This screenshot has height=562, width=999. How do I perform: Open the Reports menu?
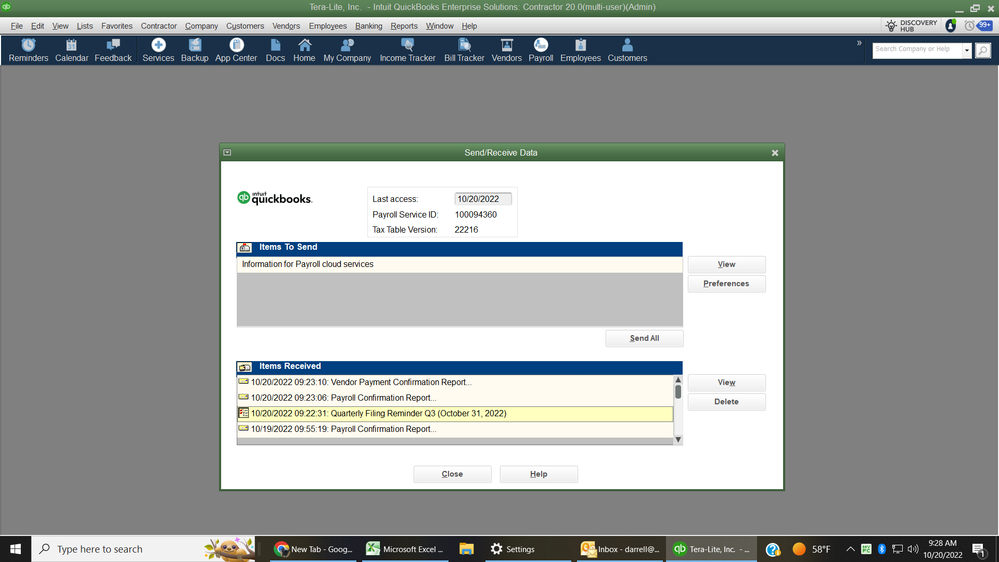(x=404, y=26)
